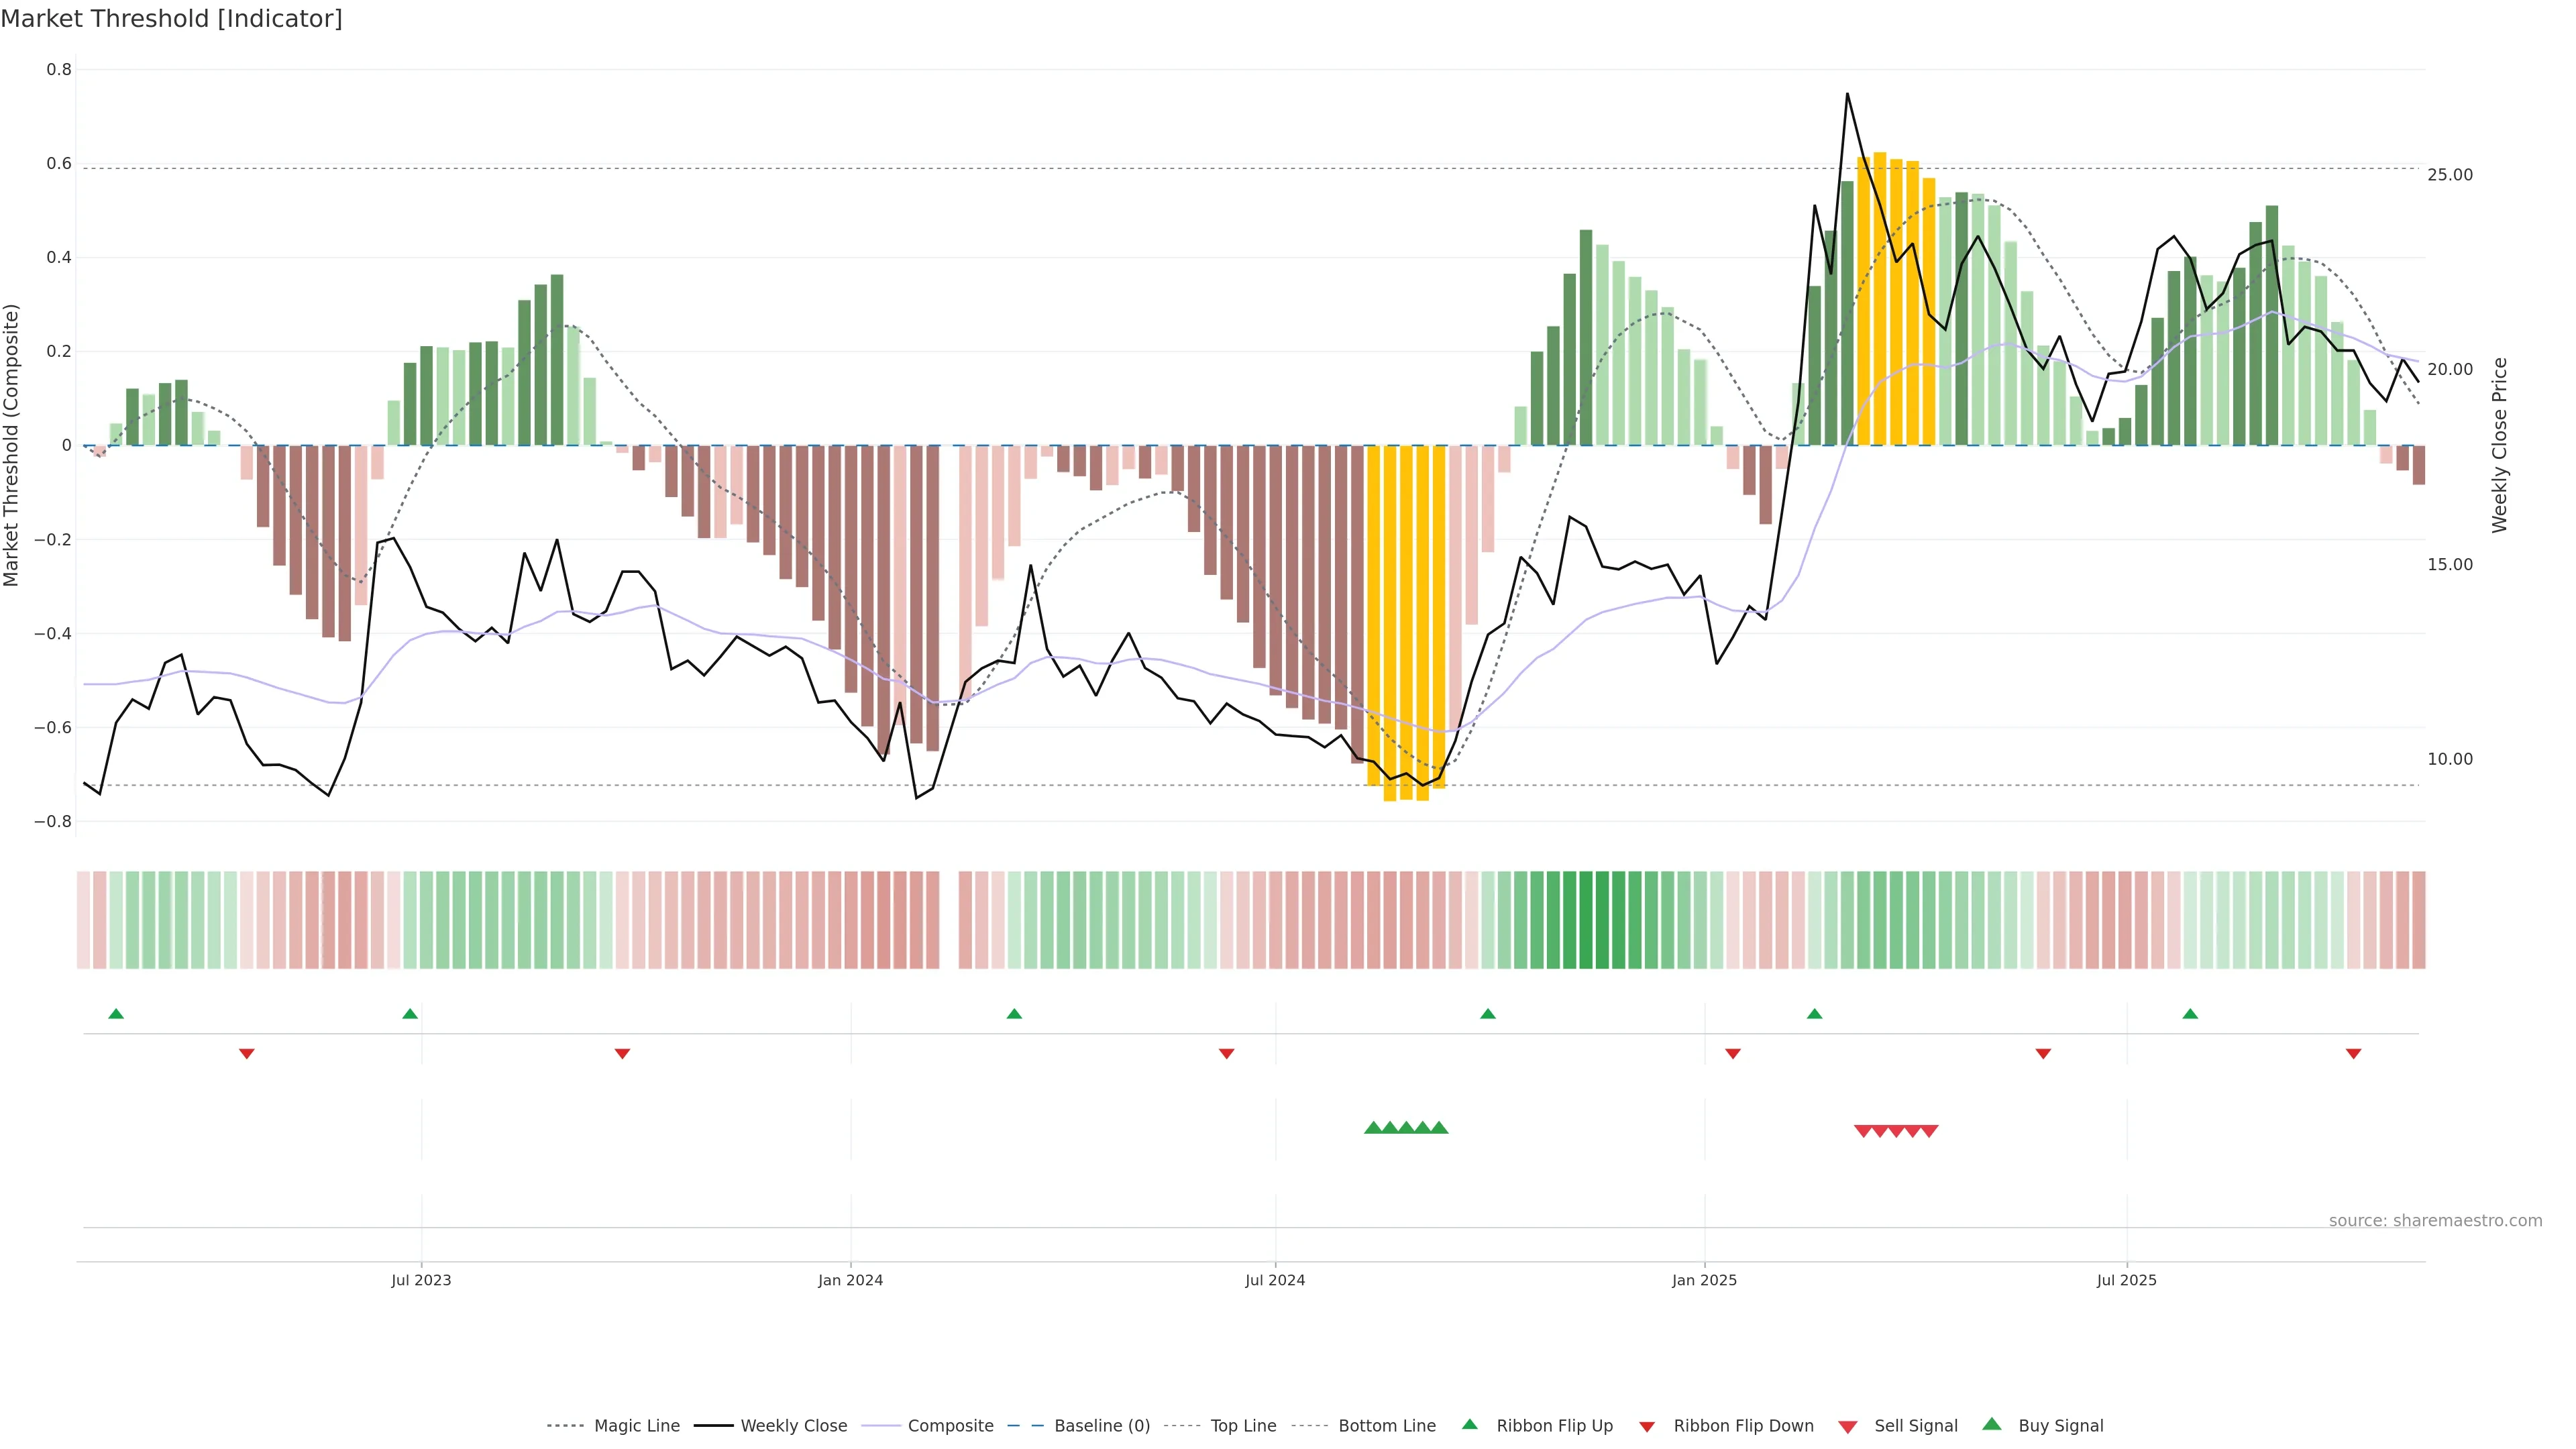Toggle Top Line legend entry
Viewport: 2576px width, 1449px height.
point(1243,1426)
